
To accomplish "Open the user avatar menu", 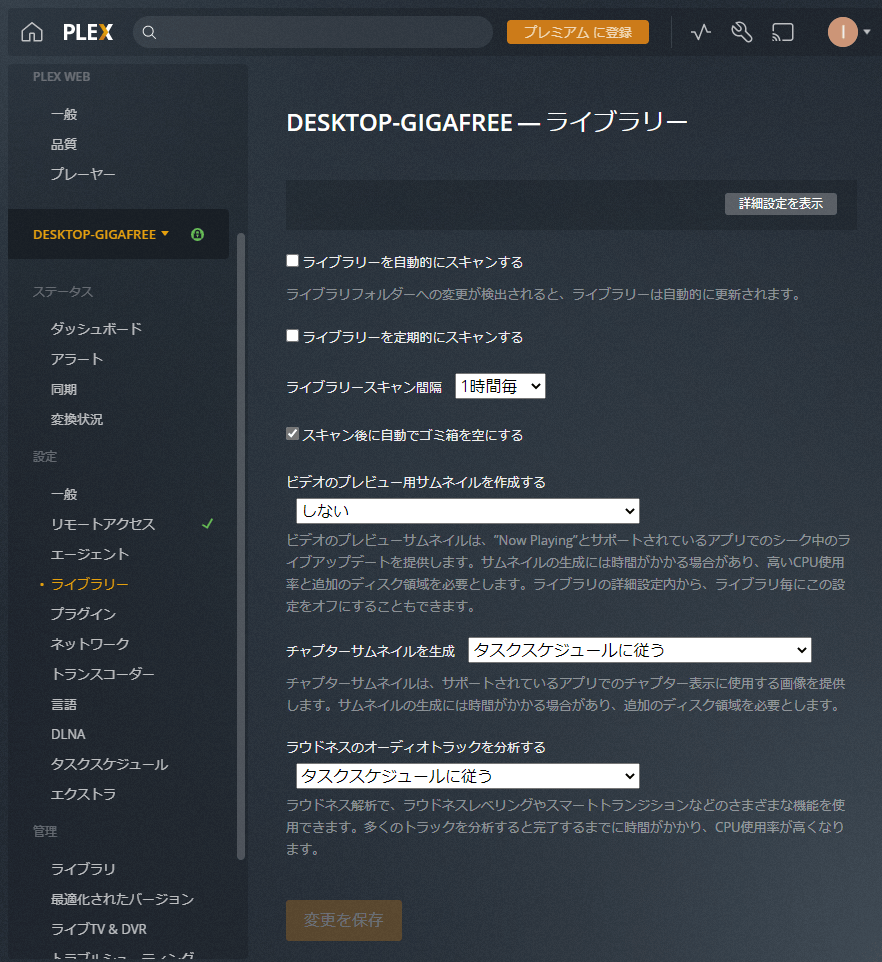I will point(843,32).
